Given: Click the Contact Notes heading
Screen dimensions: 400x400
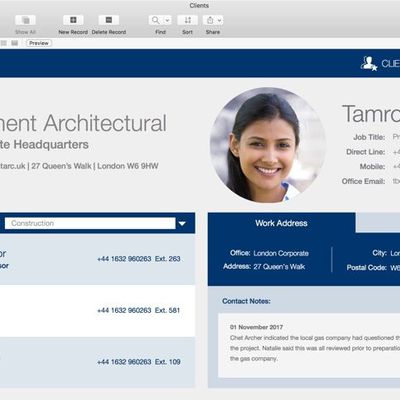Looking at the screenshot, I should pyautogui.click(x=246, y=301).
